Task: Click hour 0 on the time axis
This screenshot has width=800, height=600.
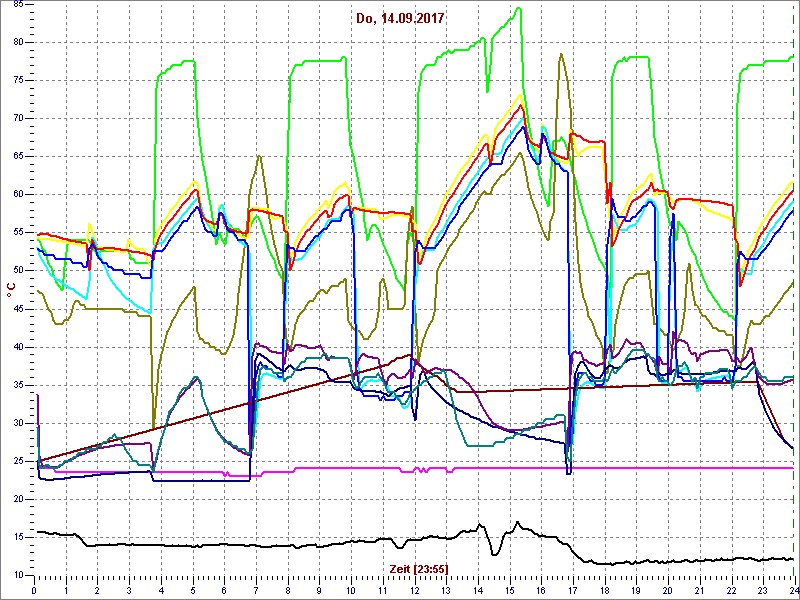Action: (x=34, y=591)
